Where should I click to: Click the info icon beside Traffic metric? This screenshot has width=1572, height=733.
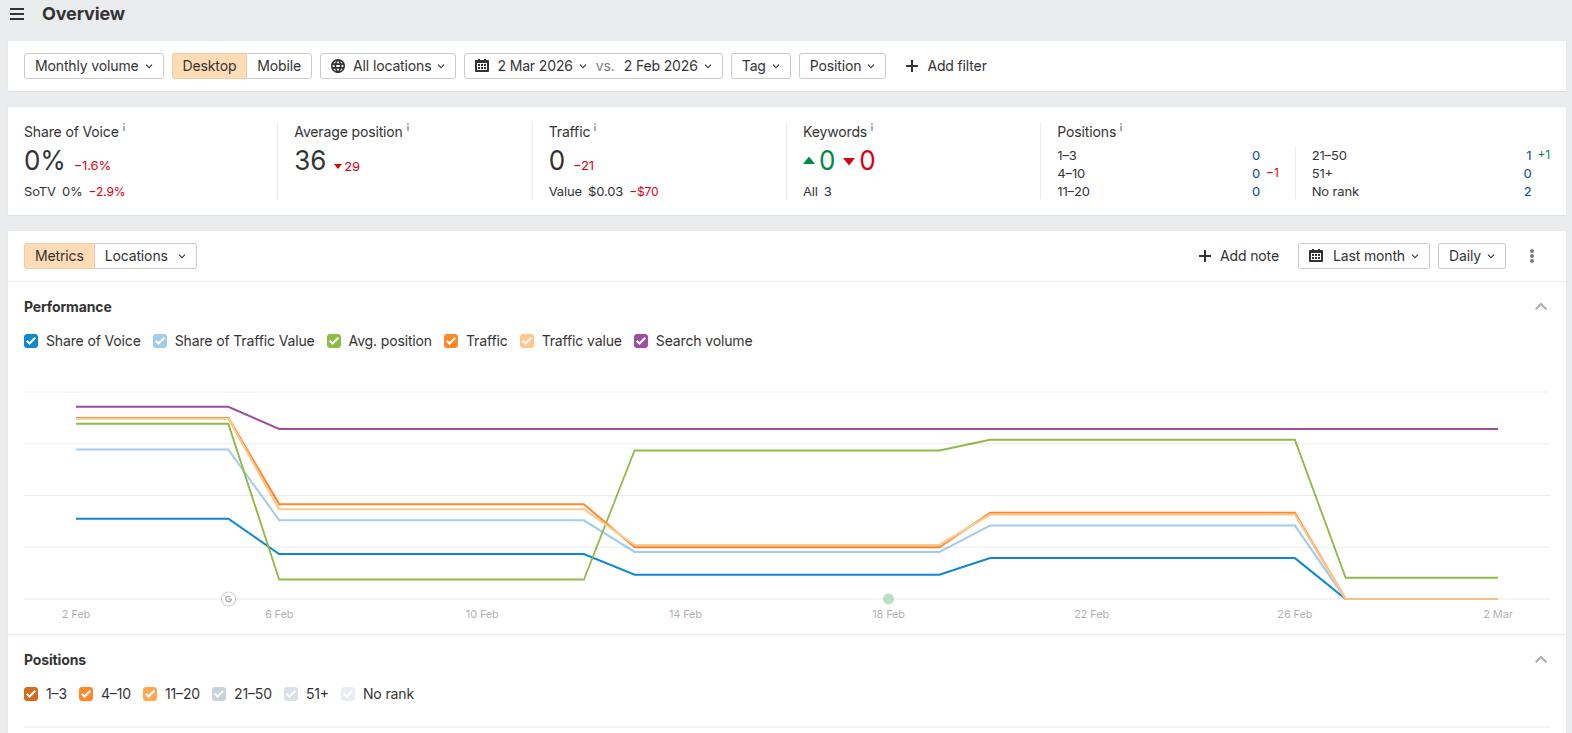[x=595, y=128]
